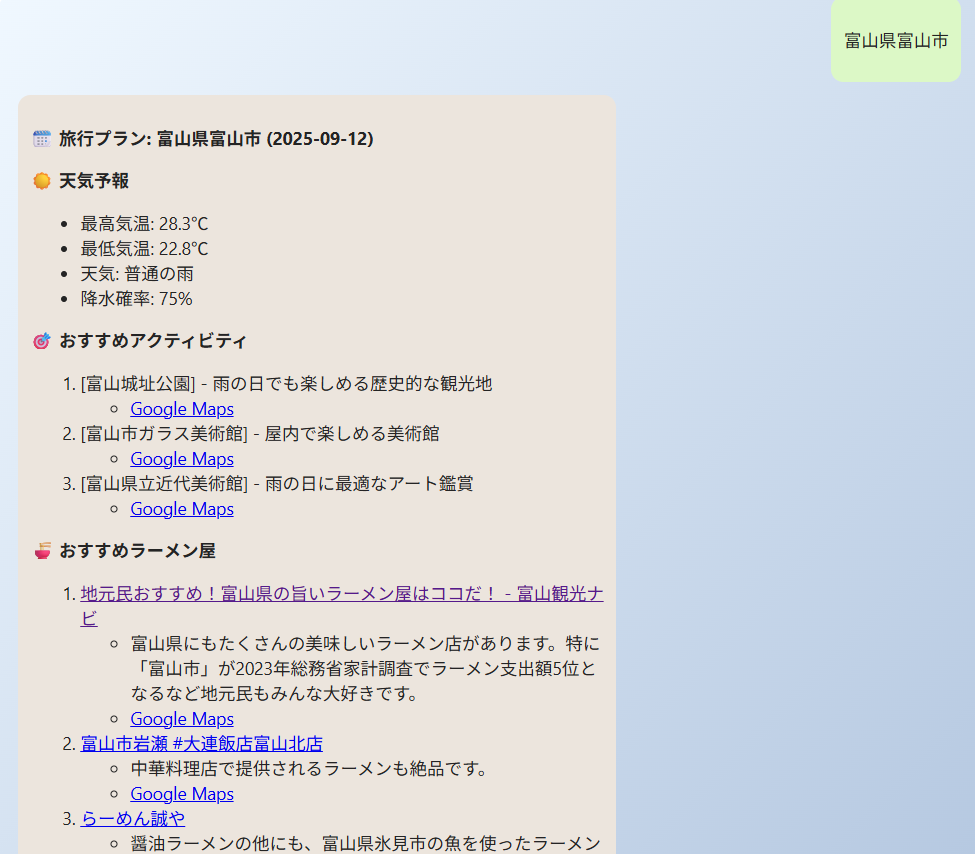Open the らーめん誠や link

132,819
